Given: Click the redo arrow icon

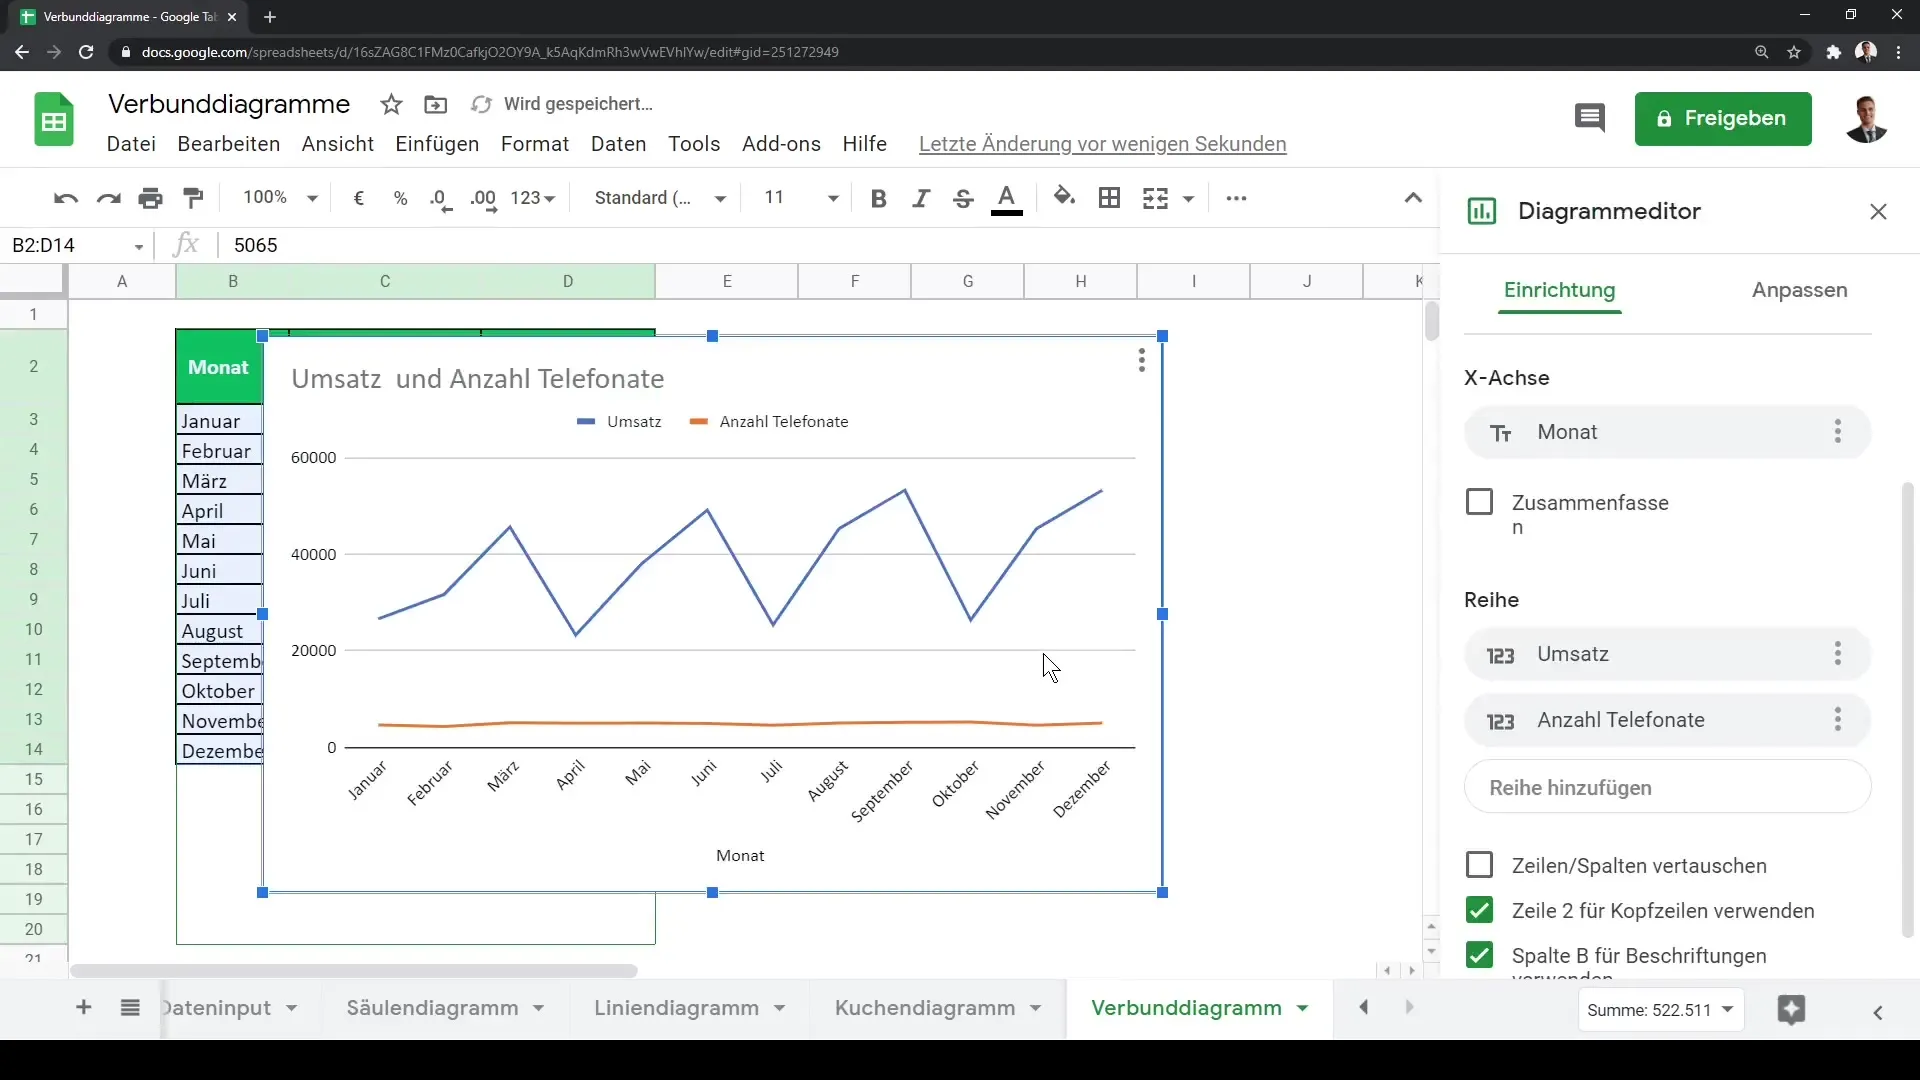Looking at the screenshot, I should point(108,198).
